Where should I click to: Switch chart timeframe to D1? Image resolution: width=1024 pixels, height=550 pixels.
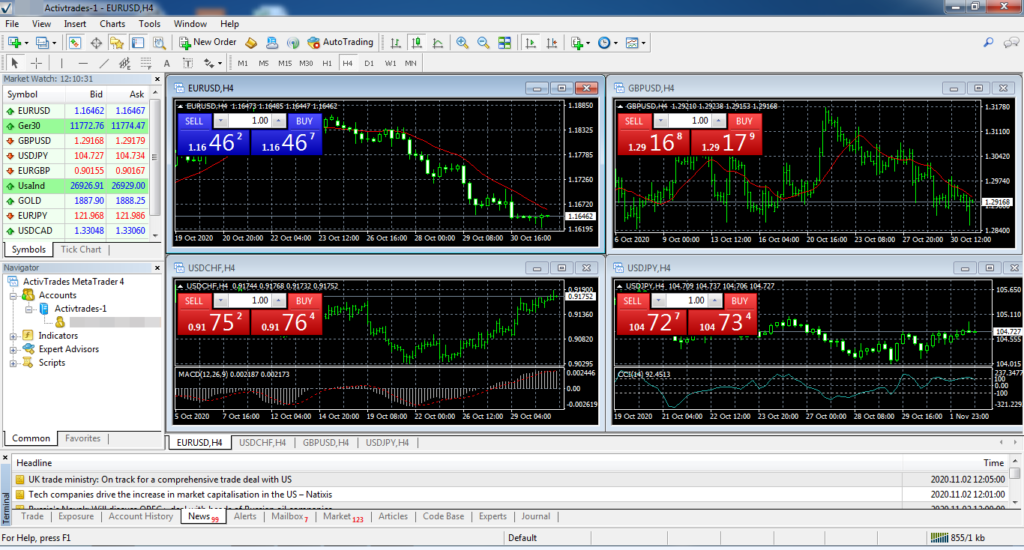369,63
